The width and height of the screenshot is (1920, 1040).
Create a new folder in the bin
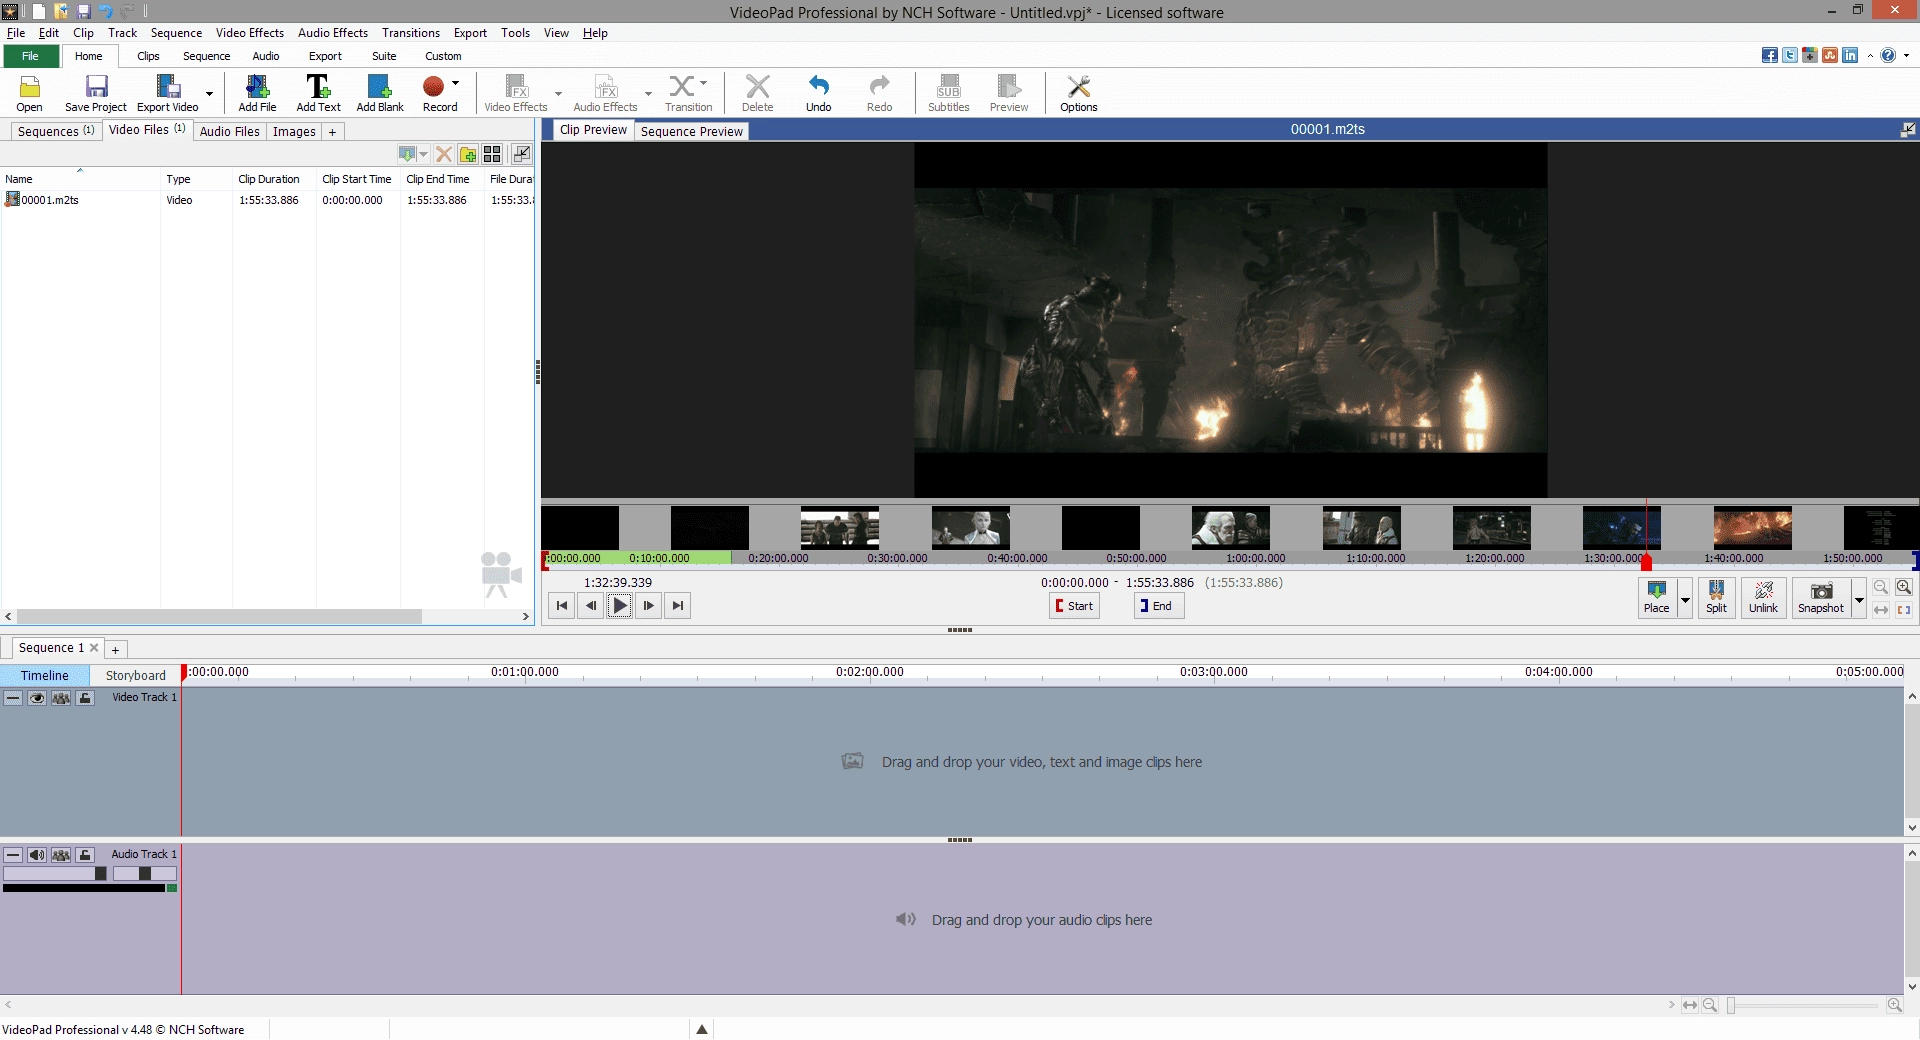468,154
